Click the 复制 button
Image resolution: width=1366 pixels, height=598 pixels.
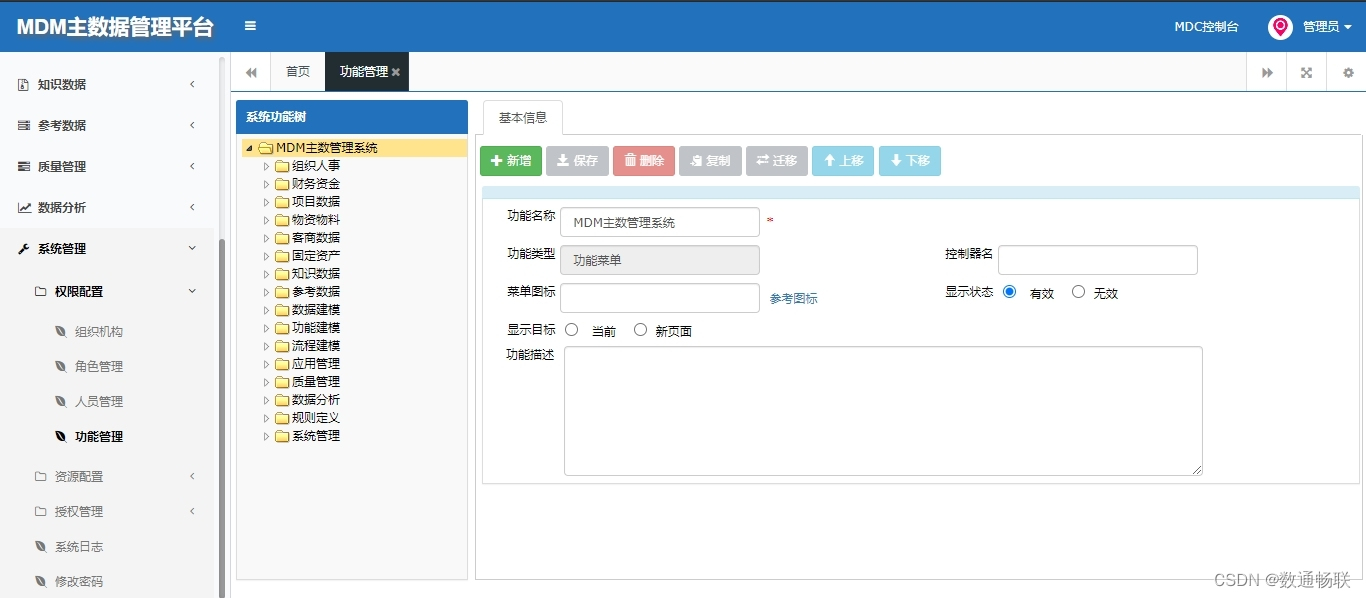pyautogui.click(x=710, y=161)
